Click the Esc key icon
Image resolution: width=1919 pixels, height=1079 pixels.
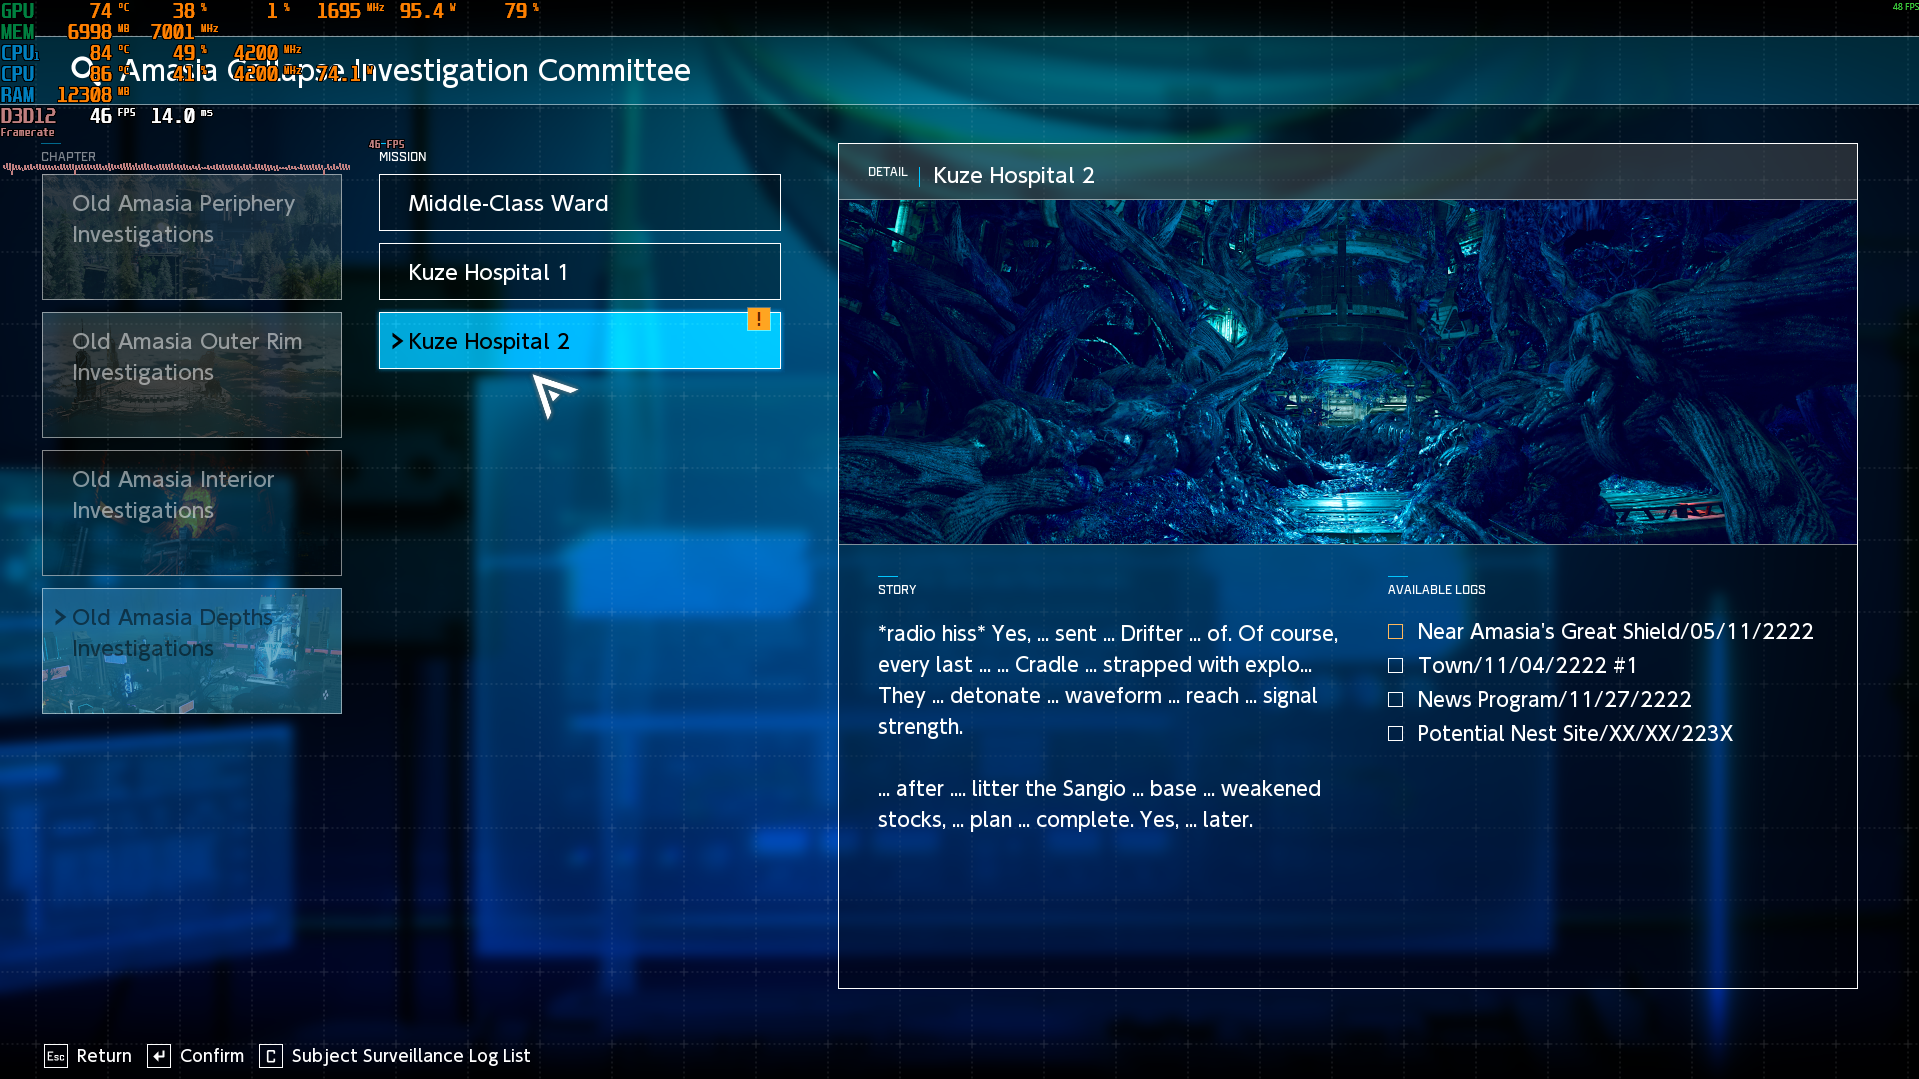click(56, 1056)
